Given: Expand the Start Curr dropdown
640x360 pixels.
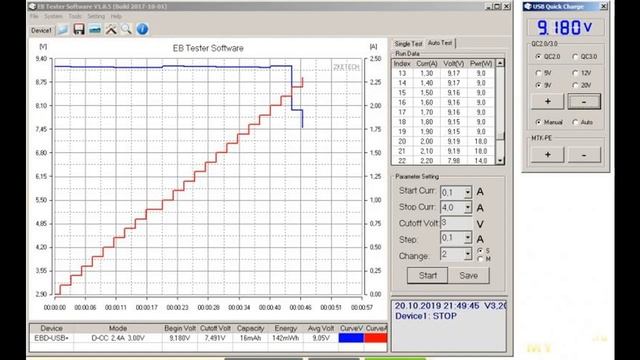Looking at the screenshot, I should tap(468, 192).
